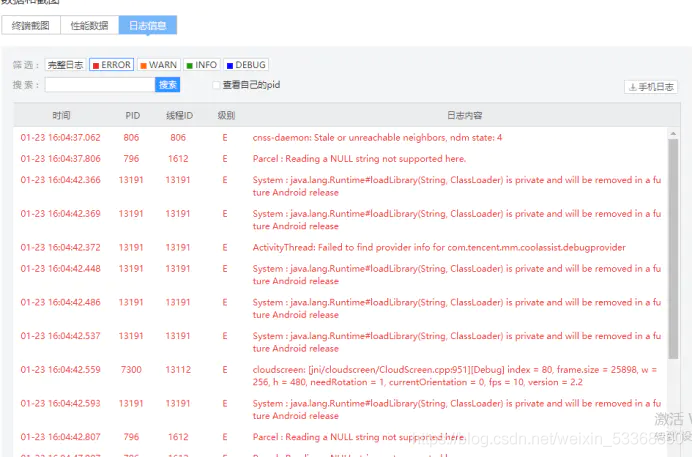Click the PID column header

coord(133,115)
